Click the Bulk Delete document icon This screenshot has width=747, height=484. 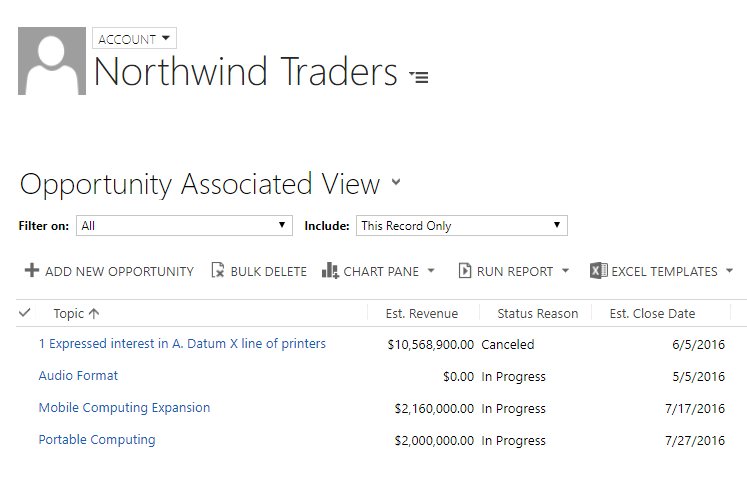[x=218, y=270]
